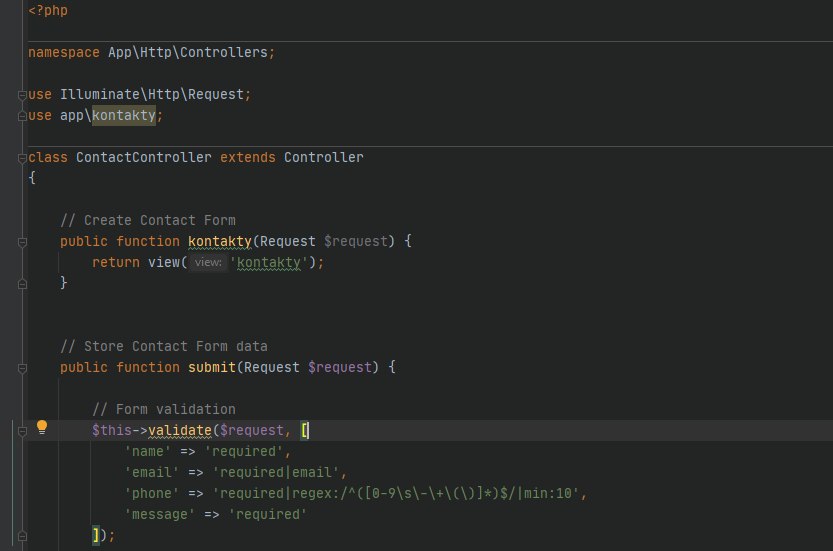This screenshot has height=551, width=833.
Task: Fold the ContactController class block
Action: (22, 158)
